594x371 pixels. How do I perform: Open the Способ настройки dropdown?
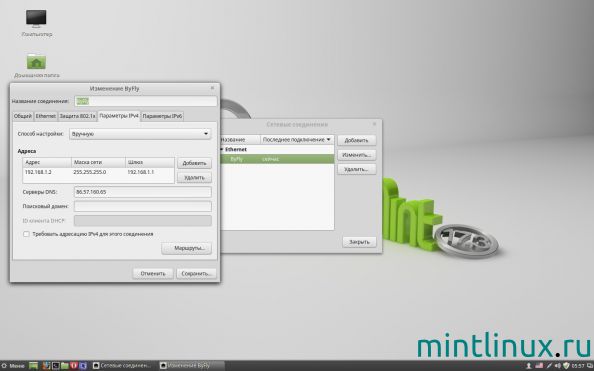coord(140,134)
